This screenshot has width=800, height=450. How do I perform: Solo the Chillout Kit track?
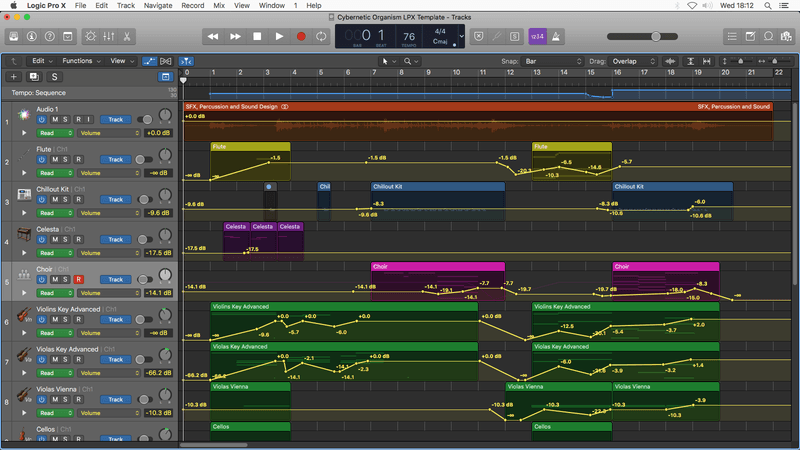point(65,199)
